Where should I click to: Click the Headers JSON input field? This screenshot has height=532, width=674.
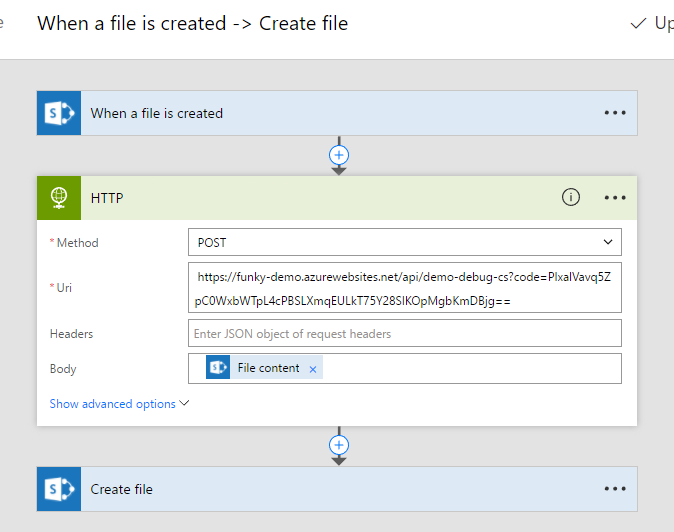click(404, 333)
